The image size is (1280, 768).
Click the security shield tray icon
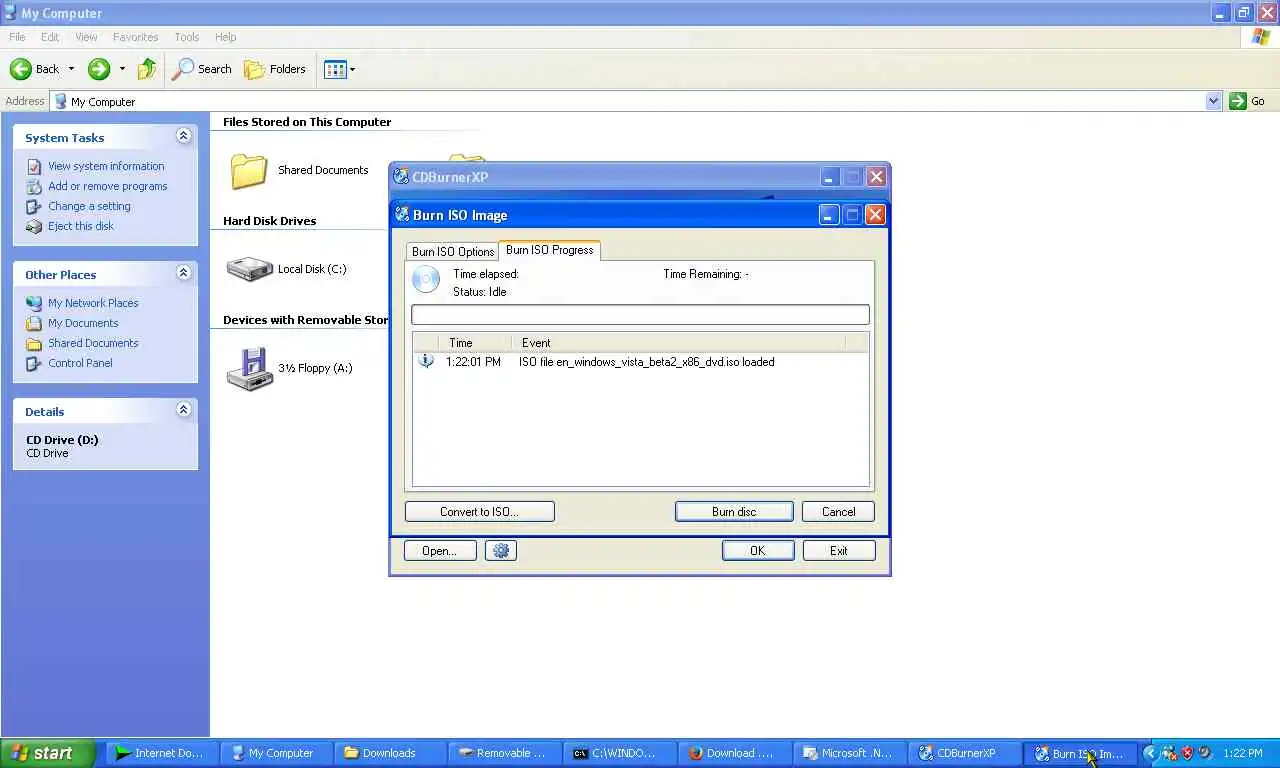pos(1187,753)
